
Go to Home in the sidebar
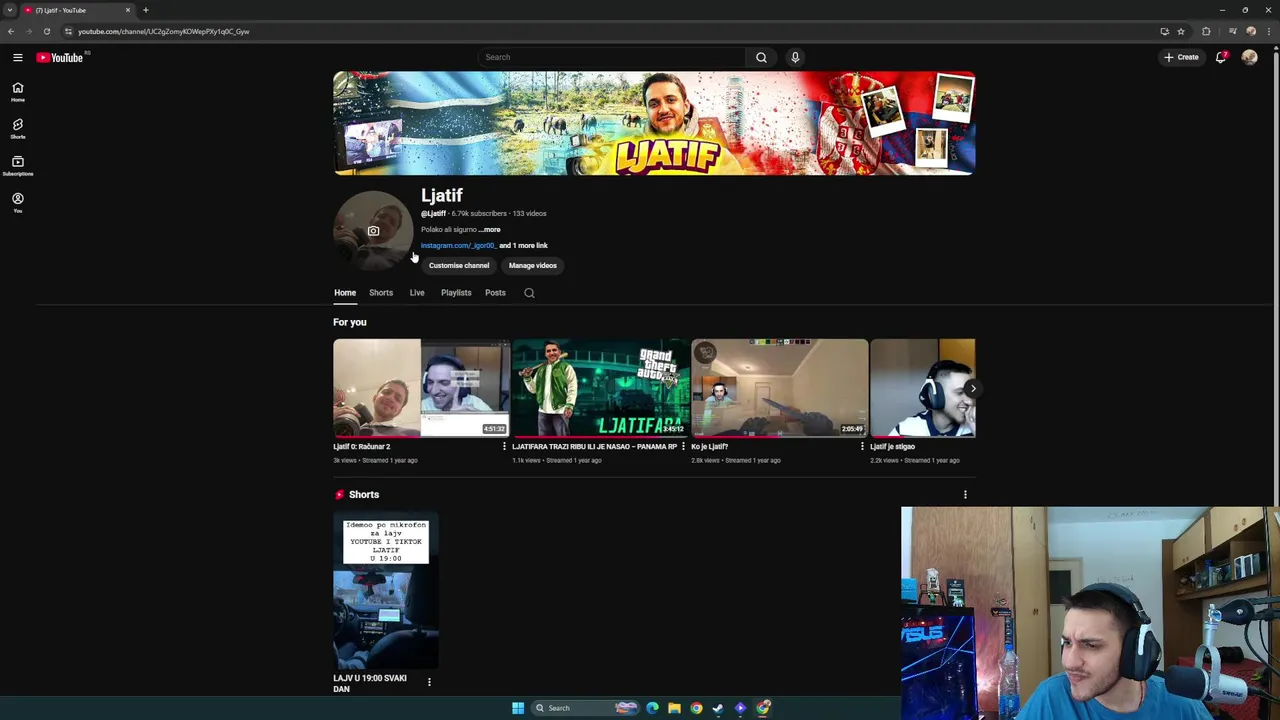17,91
